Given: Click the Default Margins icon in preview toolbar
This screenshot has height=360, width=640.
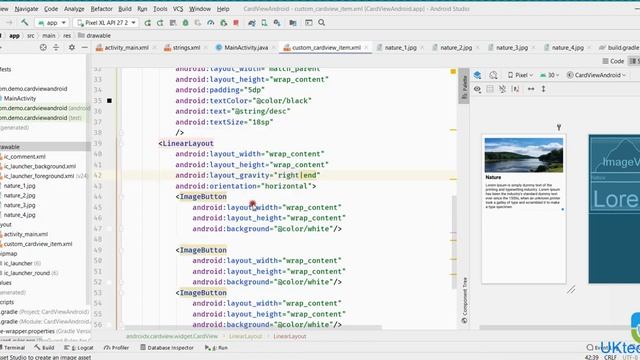Looking at the screenshot, I should coord(516,89).
